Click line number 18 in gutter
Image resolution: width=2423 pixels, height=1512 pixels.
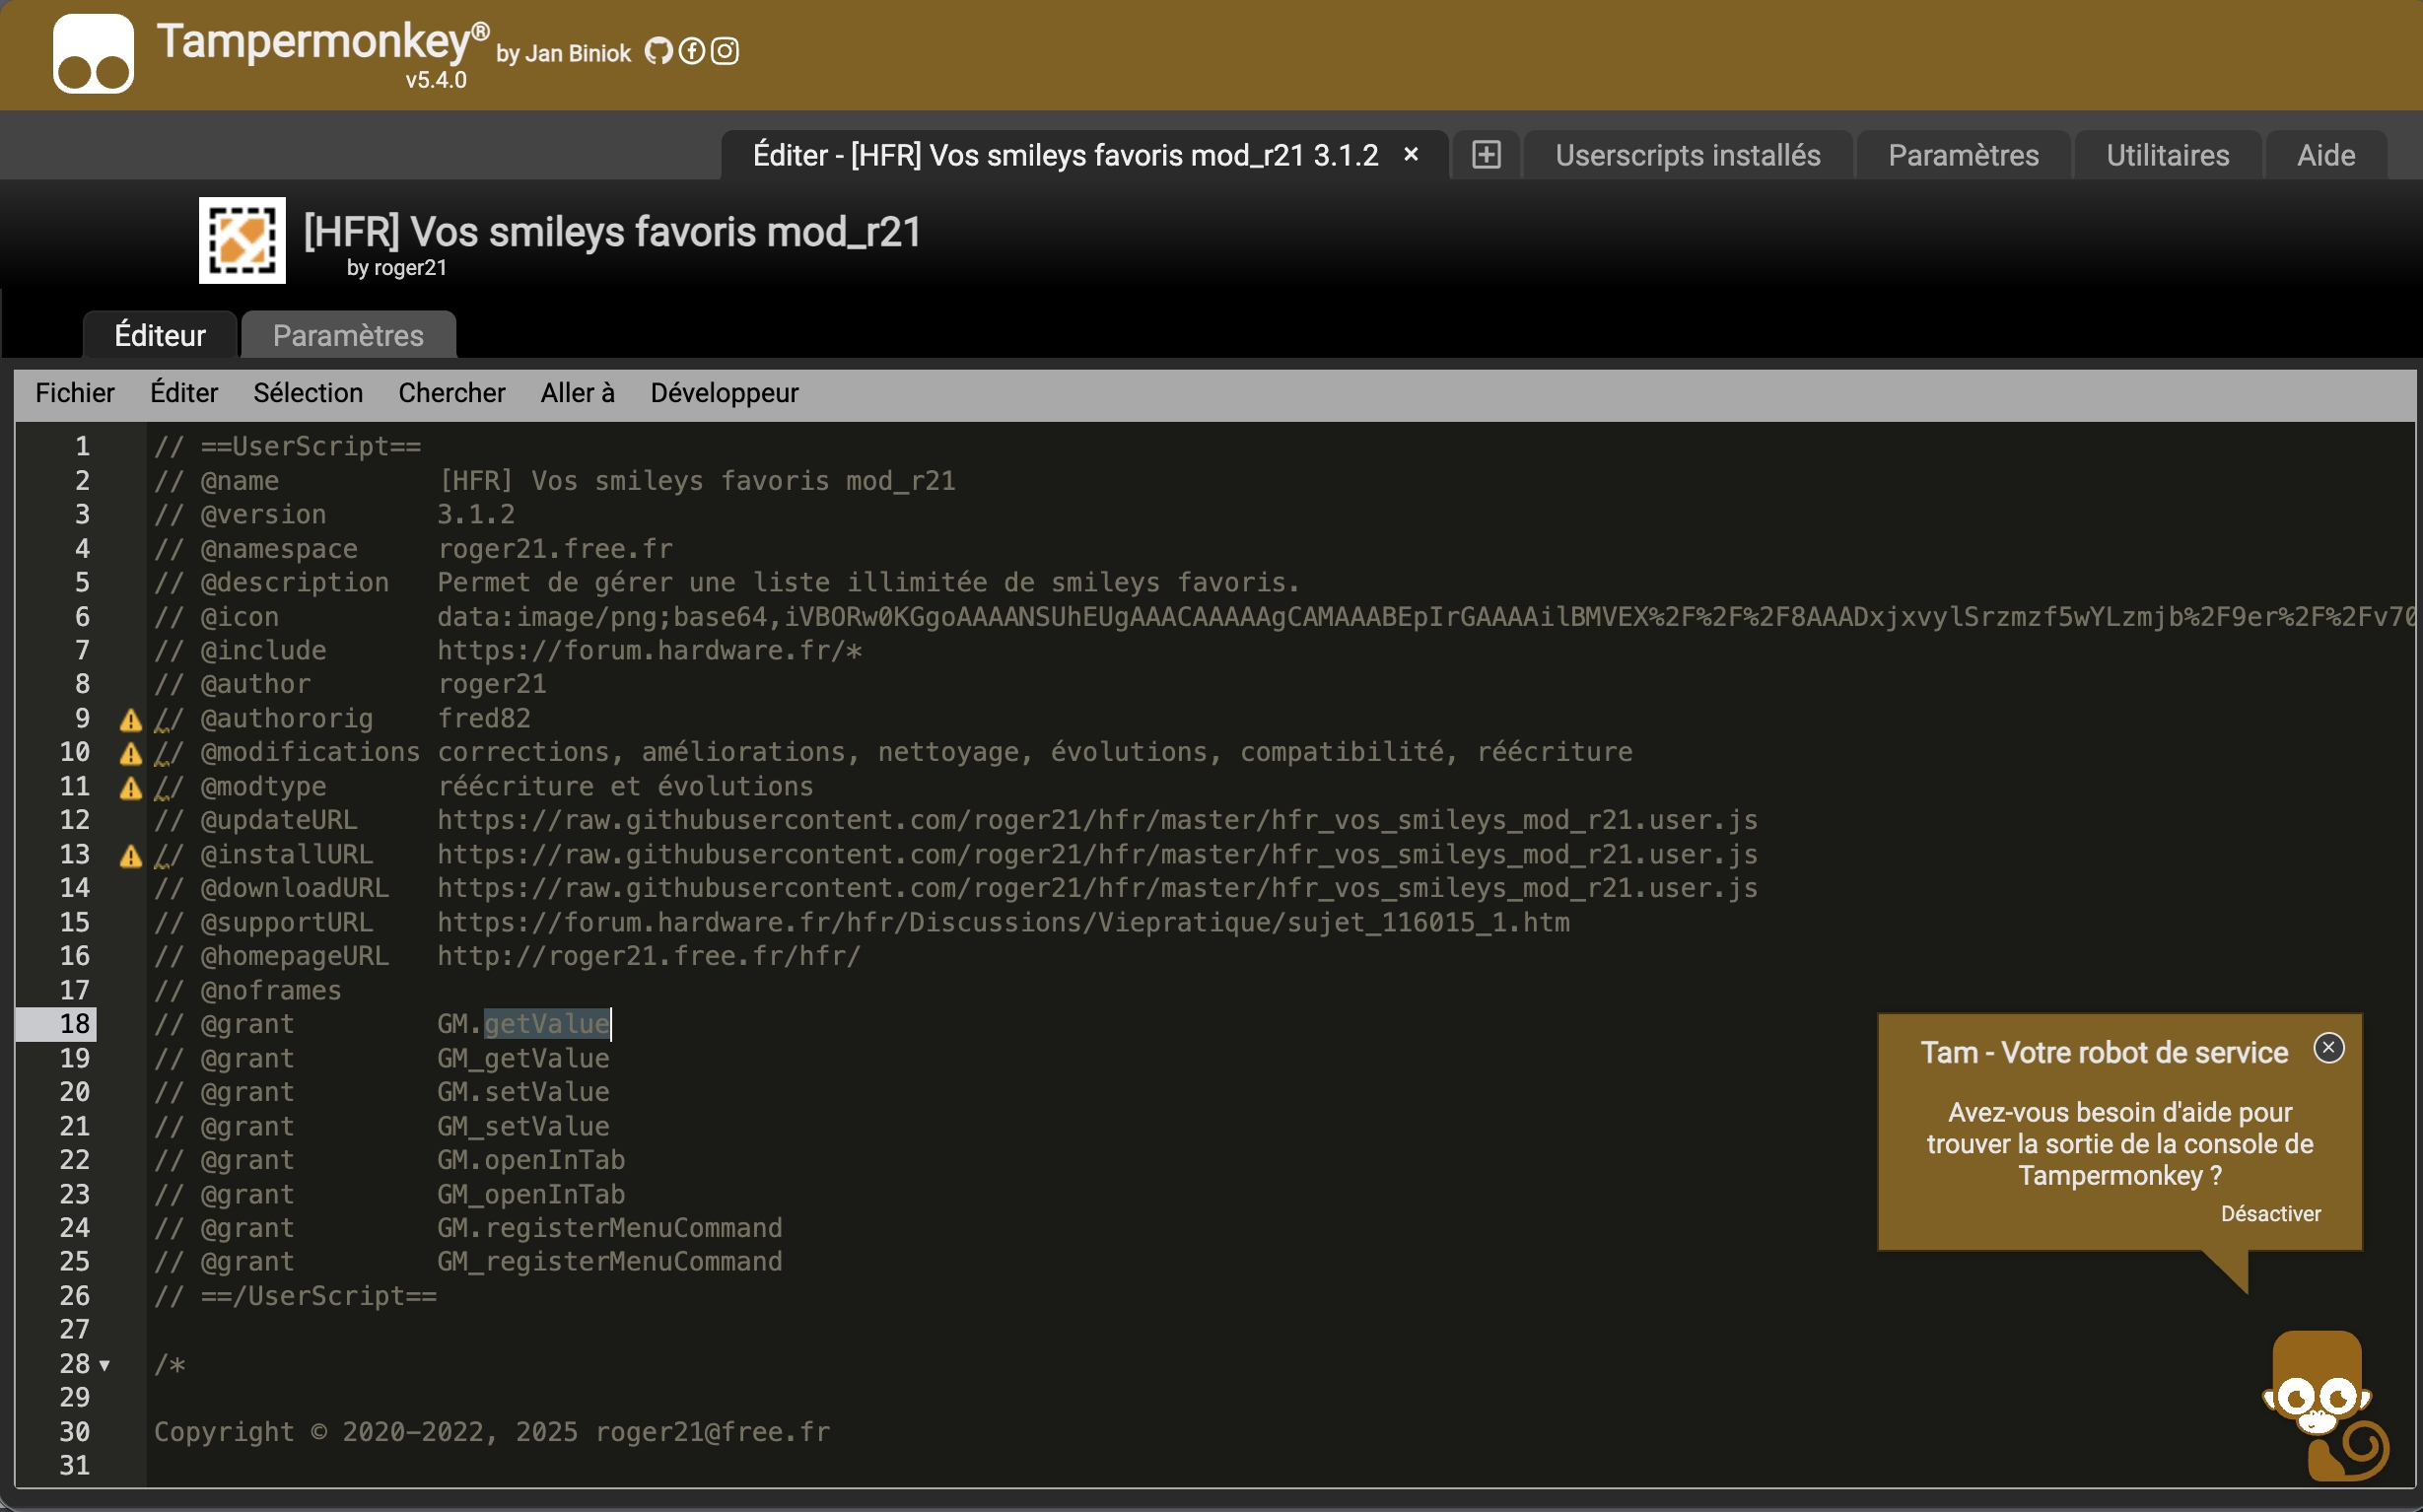pos(75,1024)
